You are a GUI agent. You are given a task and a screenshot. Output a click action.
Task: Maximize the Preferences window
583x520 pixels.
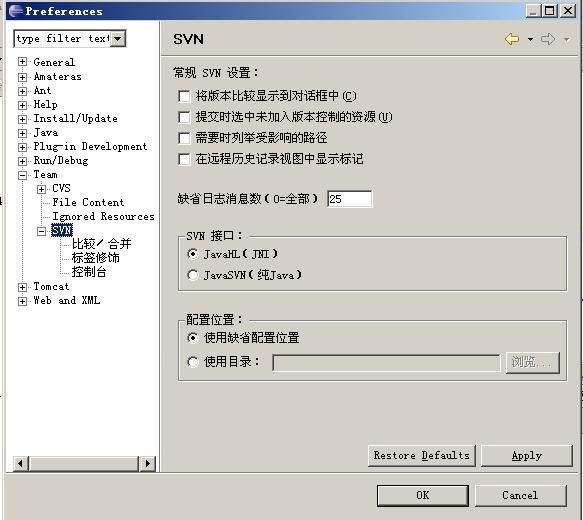click(550, 11)
